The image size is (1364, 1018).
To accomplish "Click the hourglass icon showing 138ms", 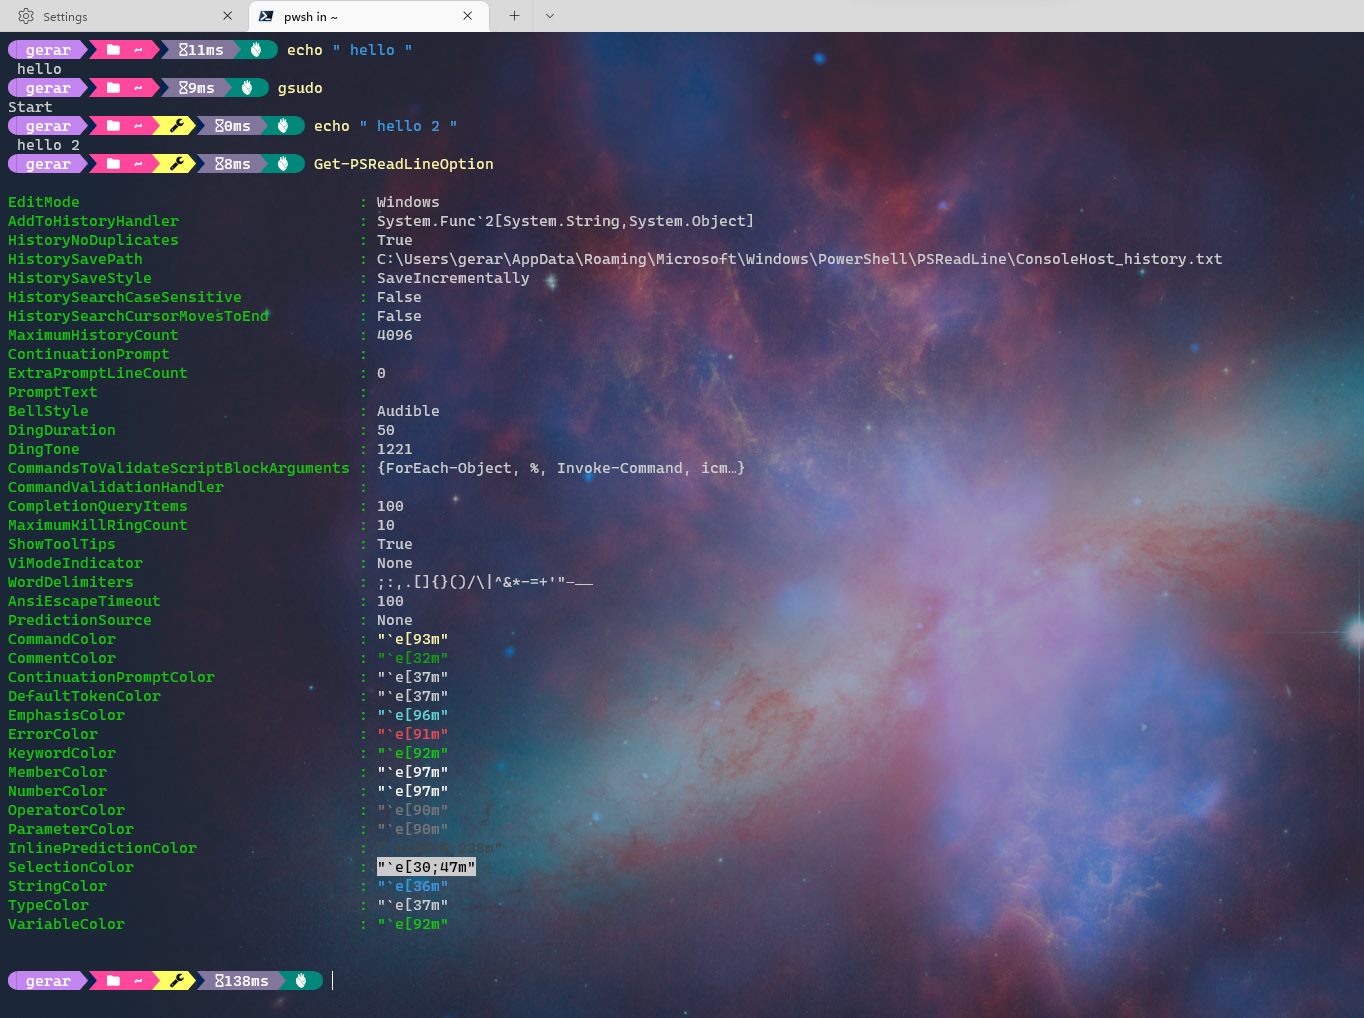I will [240, 980].
